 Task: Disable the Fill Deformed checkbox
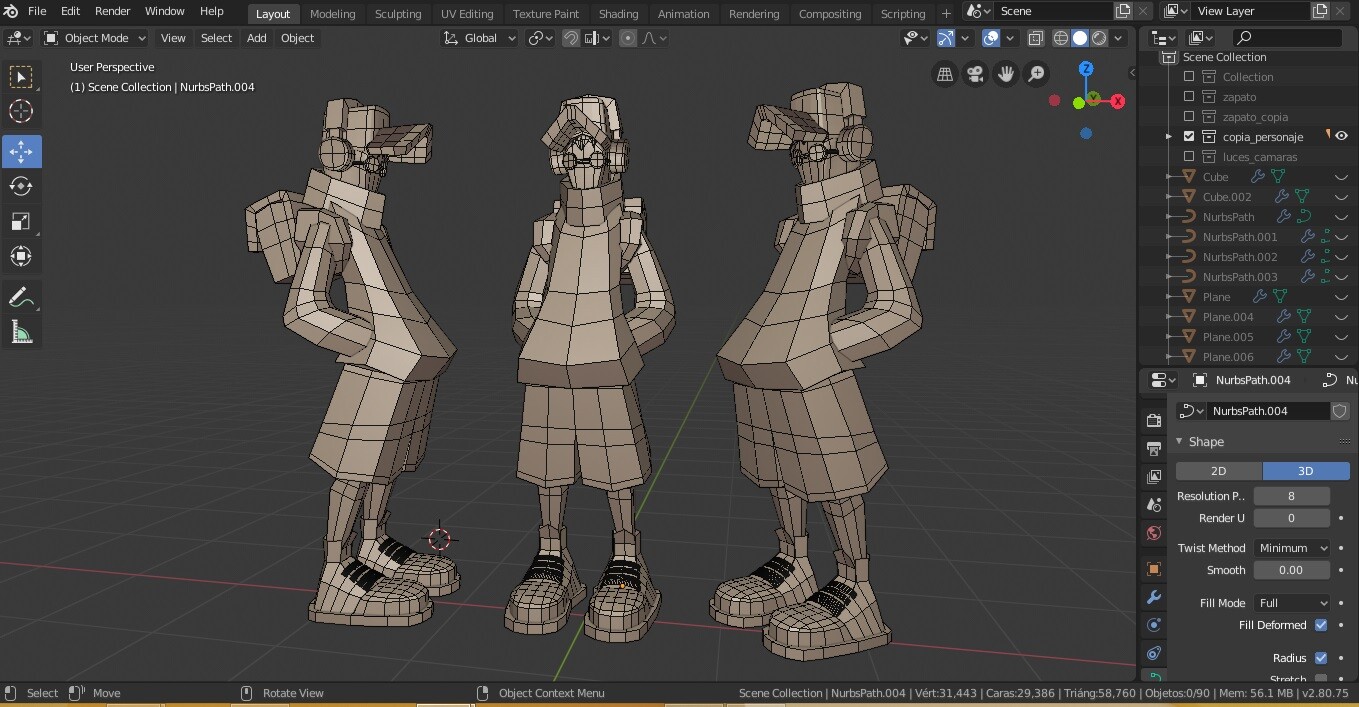[1321, 625]
